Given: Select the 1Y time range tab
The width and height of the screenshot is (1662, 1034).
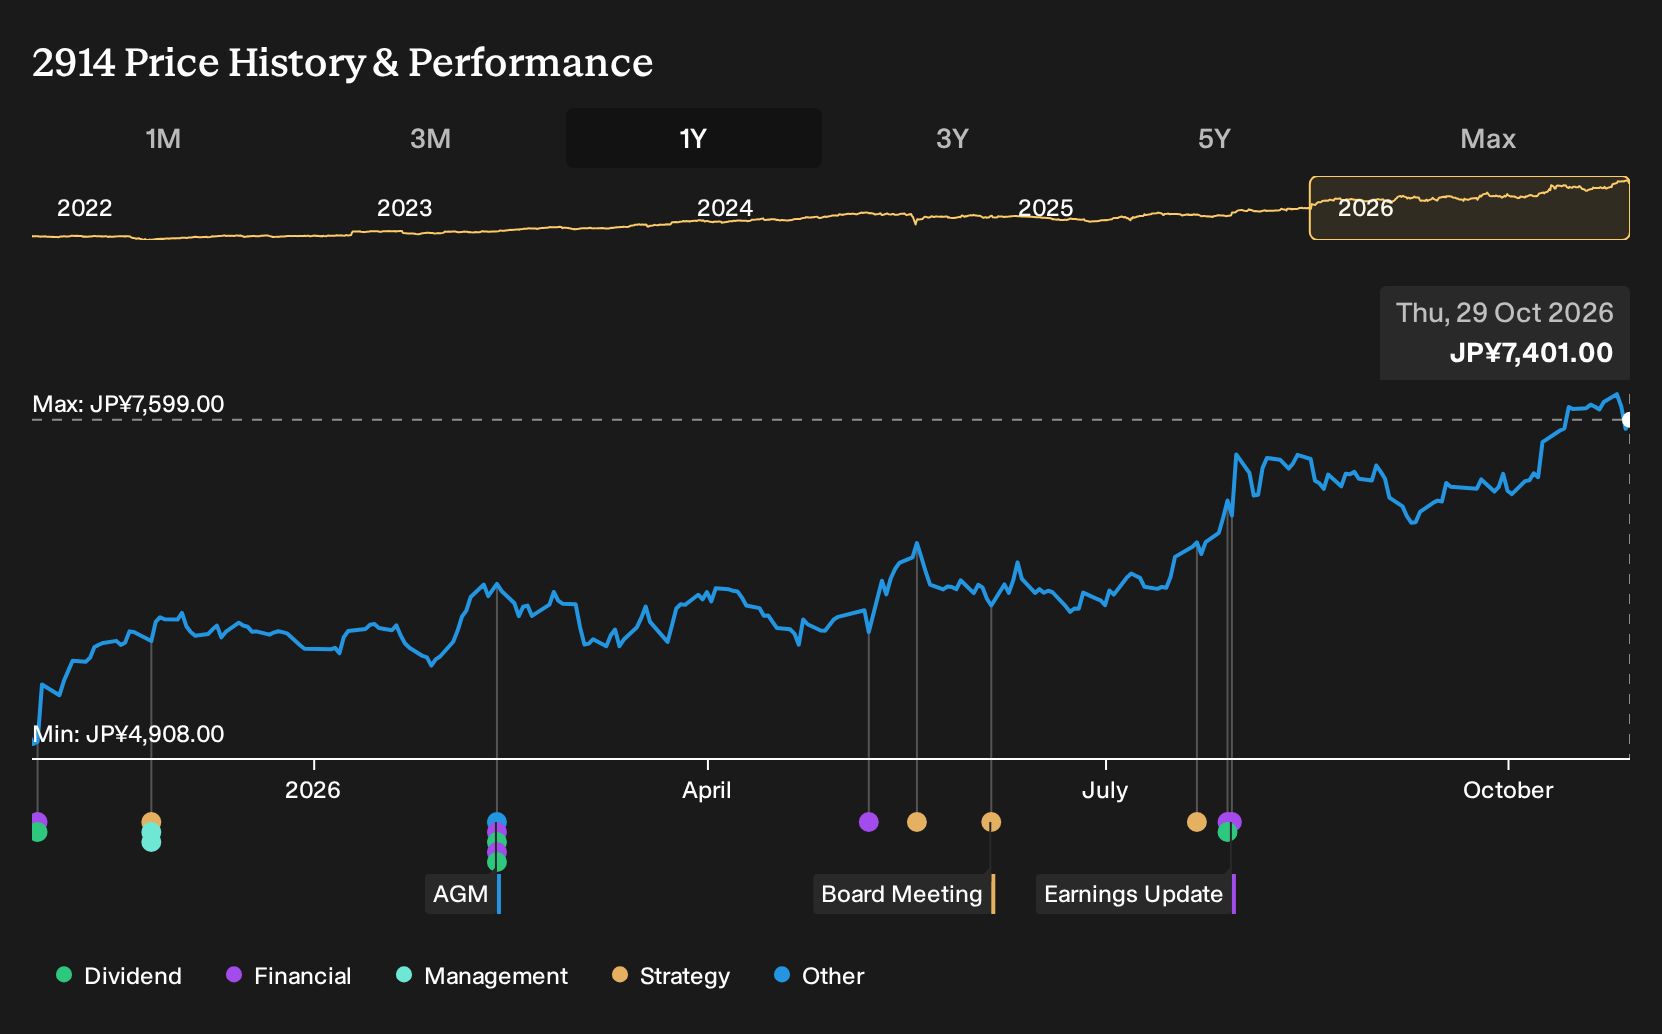Looking at the screenshot, I should tap(693, 138).
